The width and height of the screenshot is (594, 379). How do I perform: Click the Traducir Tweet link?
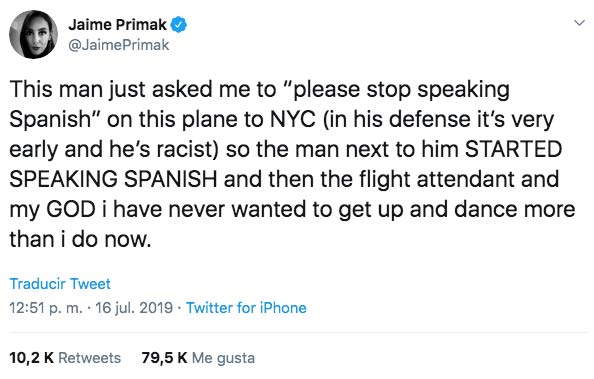click(x=60, y=284)
